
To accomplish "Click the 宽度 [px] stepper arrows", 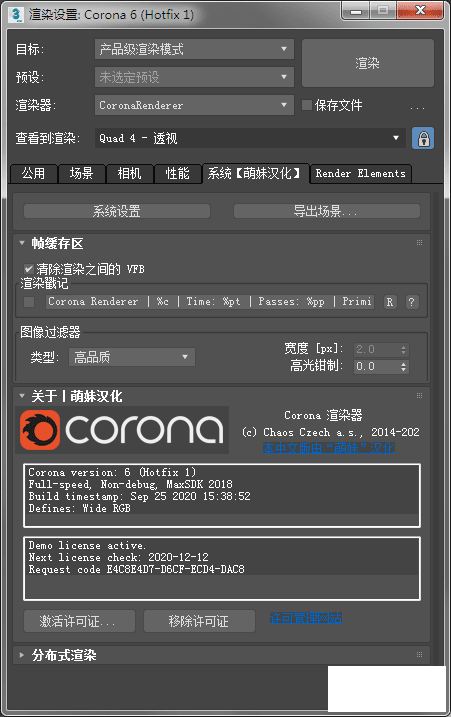I will coord(403,350).
